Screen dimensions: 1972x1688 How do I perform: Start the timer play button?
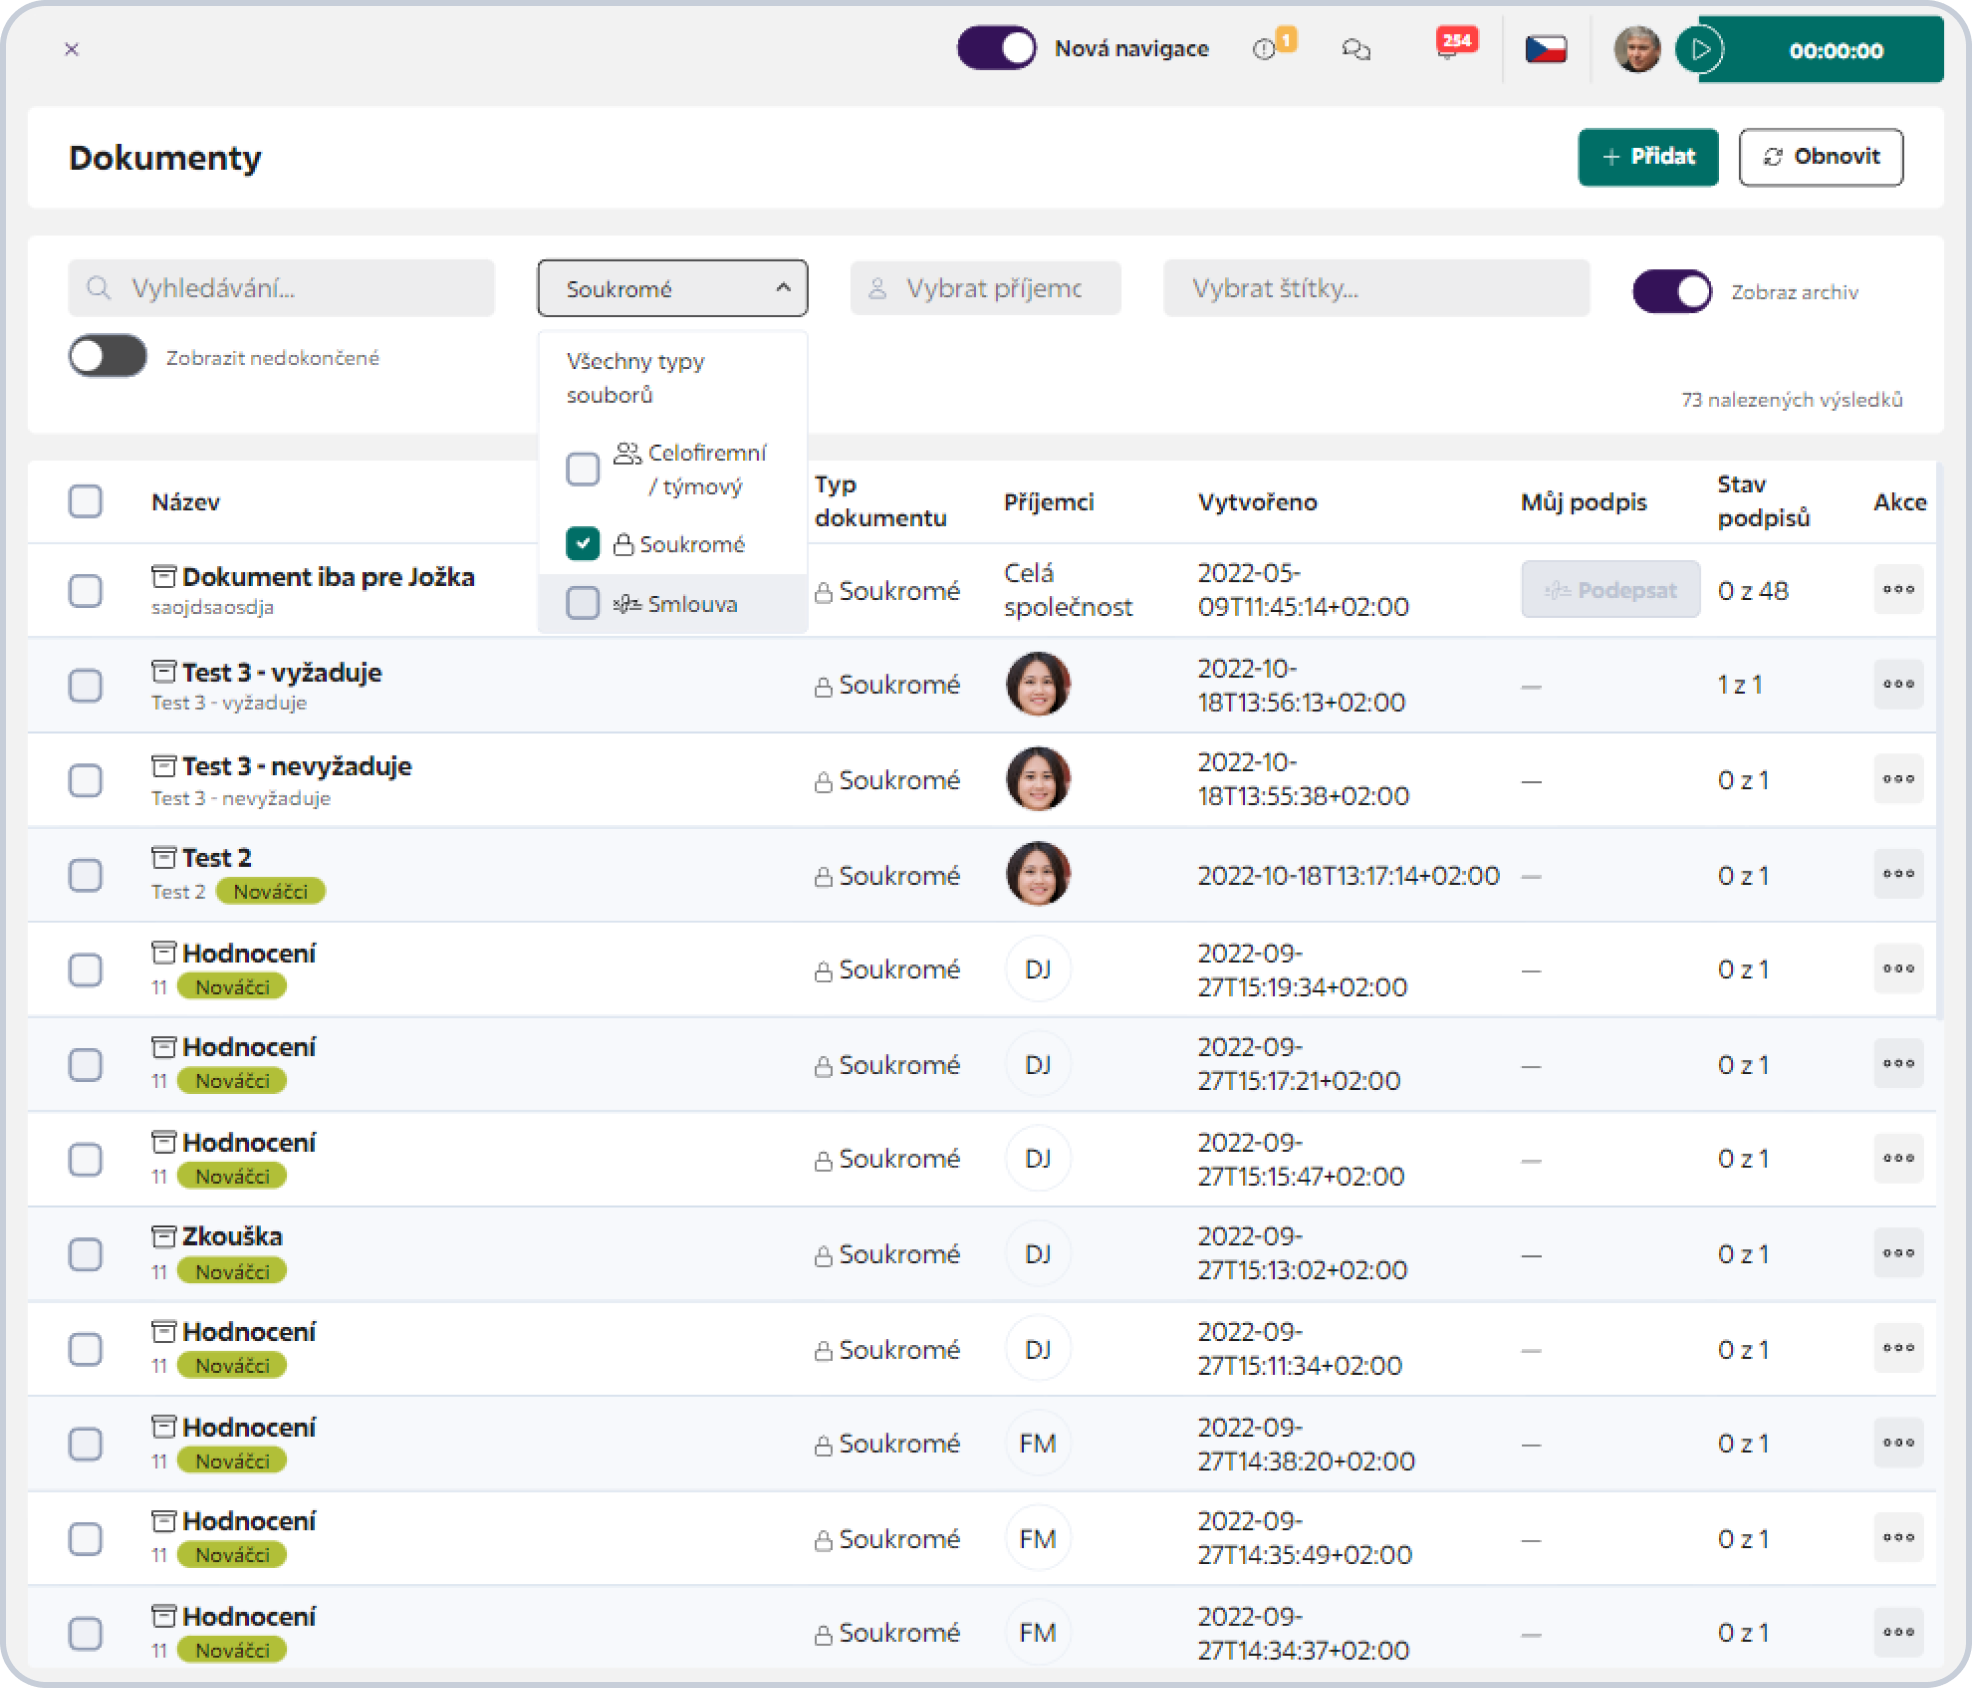(x=1700, y=49)
